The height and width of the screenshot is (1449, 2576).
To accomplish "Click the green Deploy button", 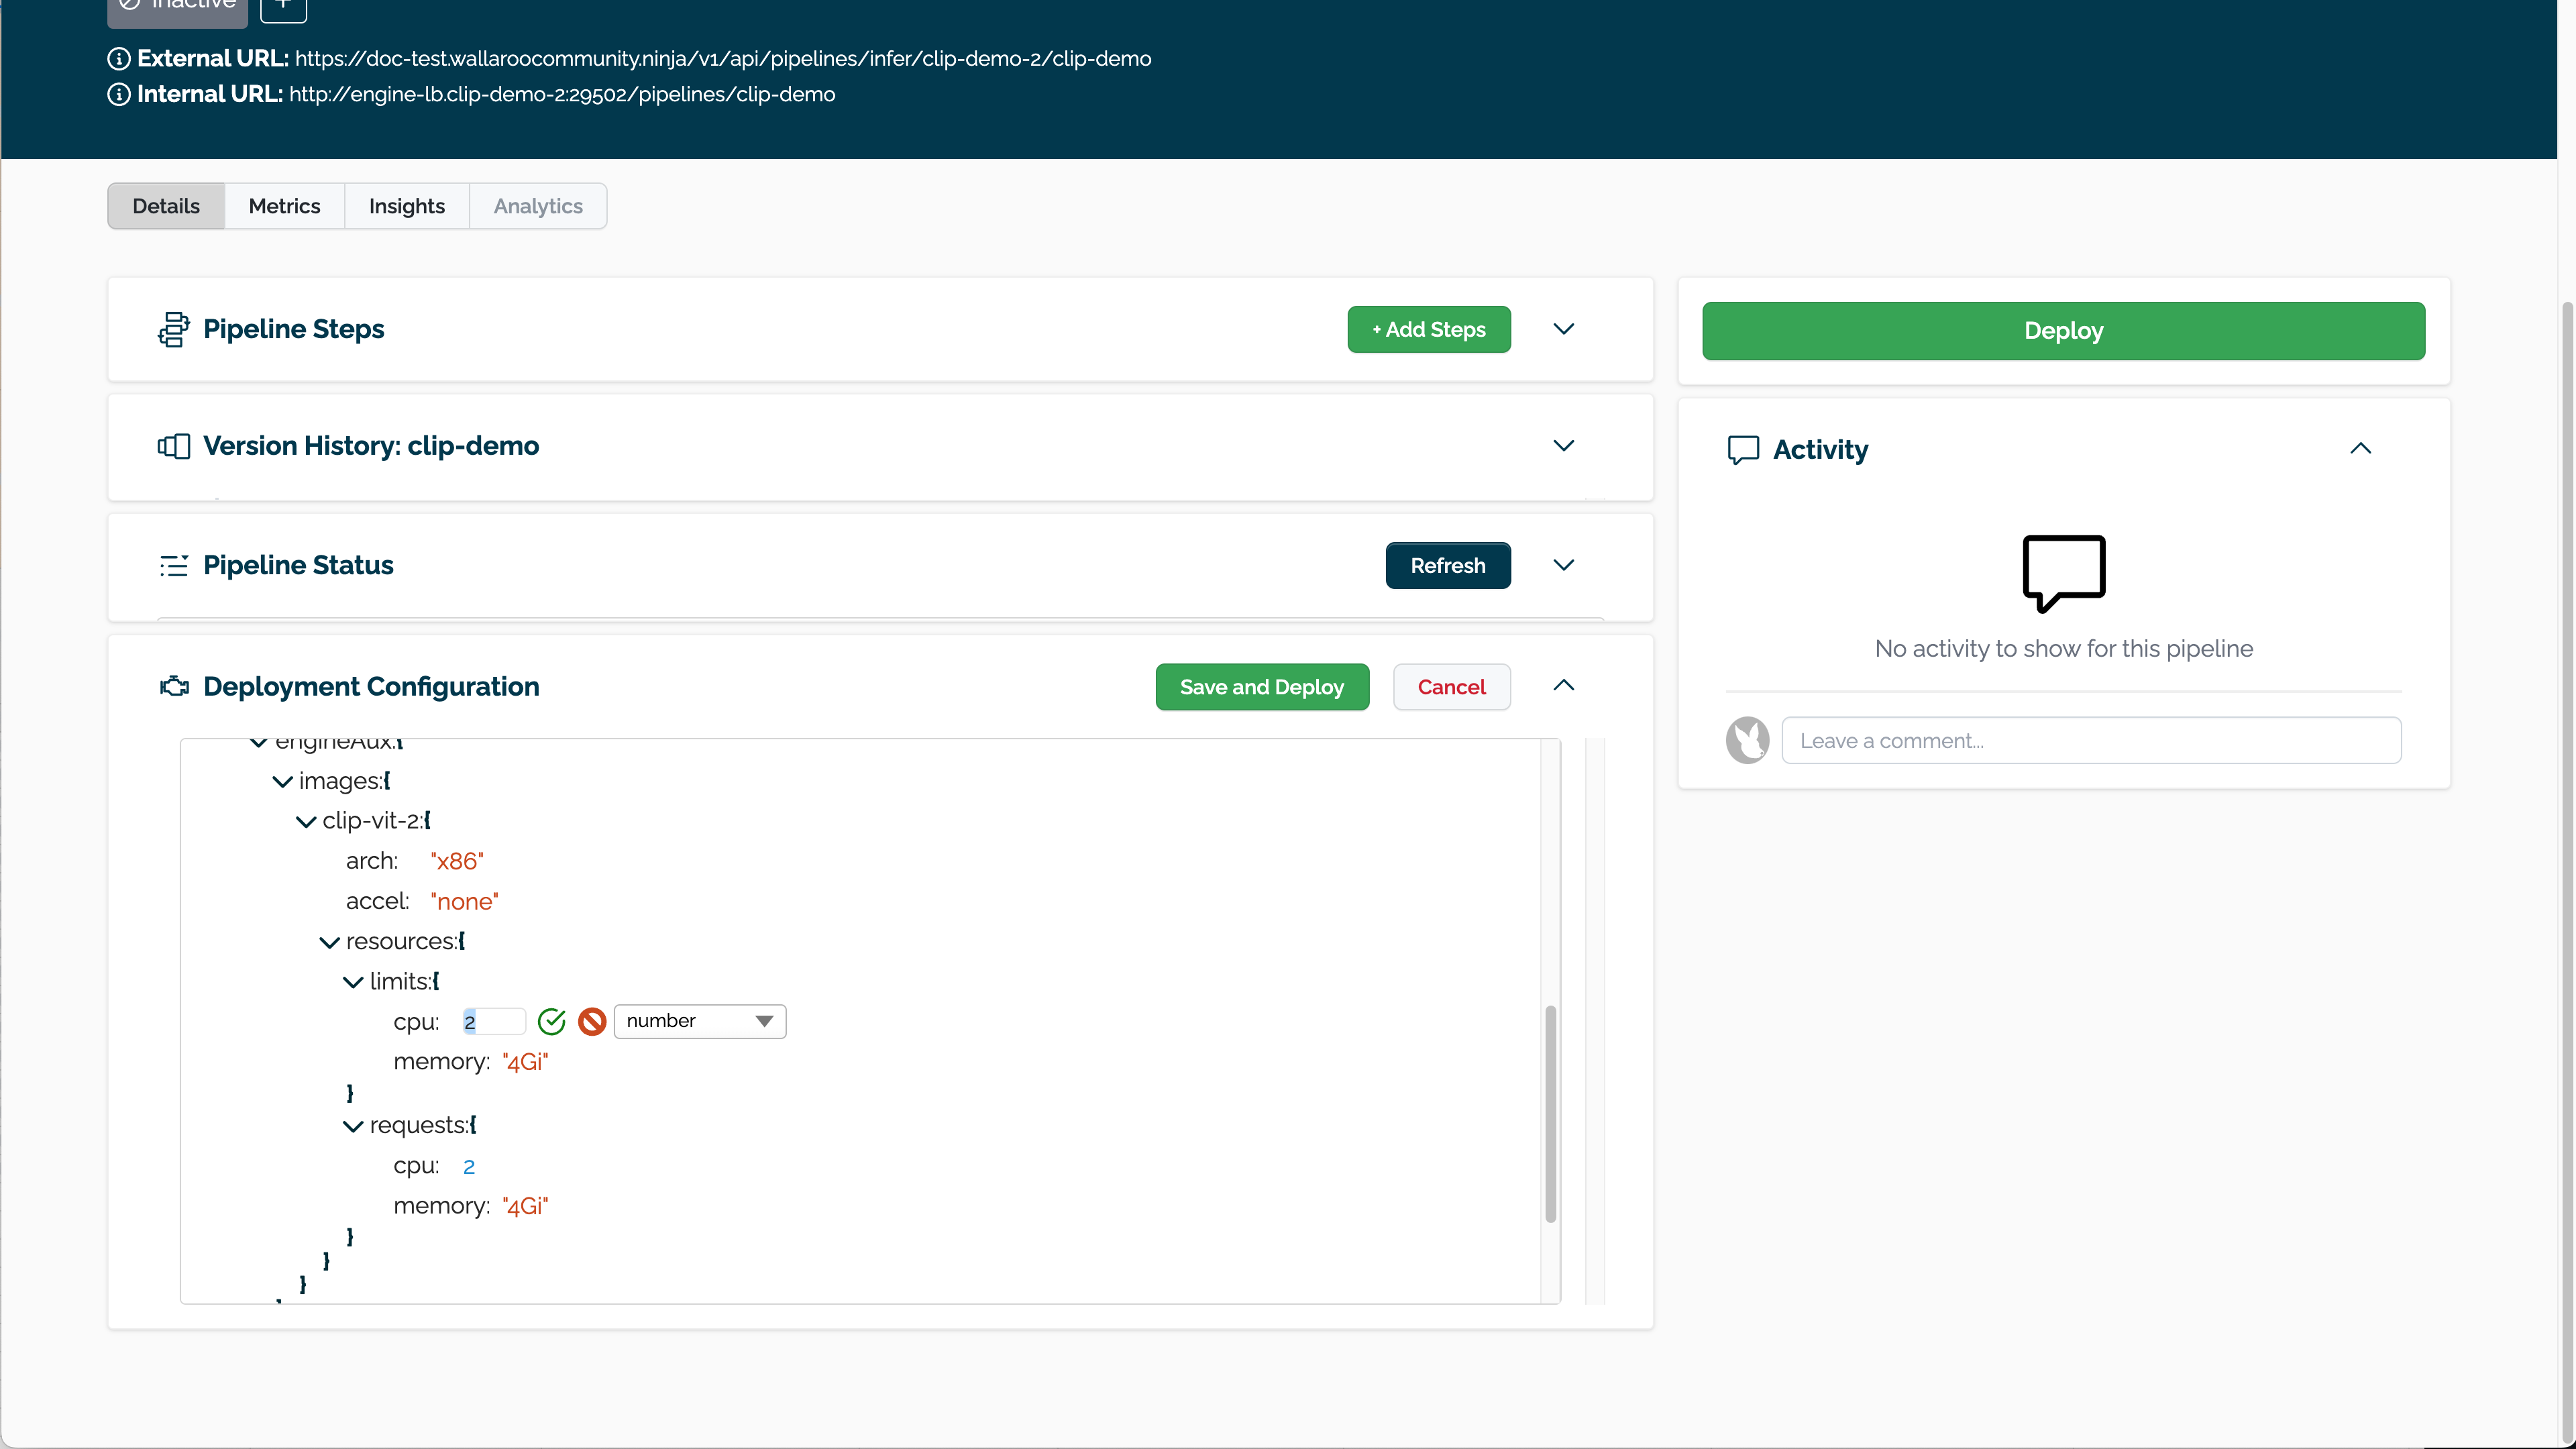I will point(2063,331).
